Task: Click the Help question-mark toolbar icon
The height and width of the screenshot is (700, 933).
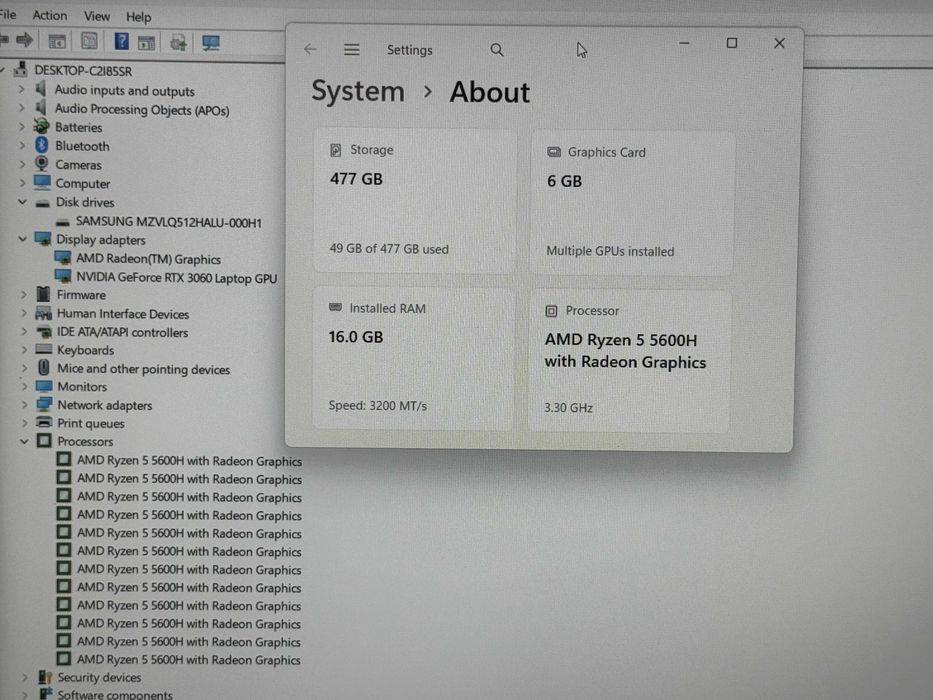Action: [121, 41]
